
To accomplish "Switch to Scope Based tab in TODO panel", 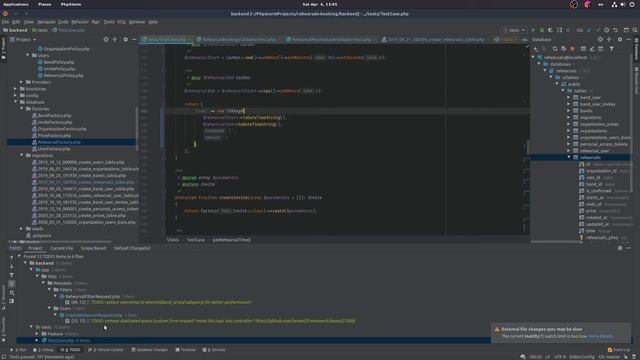I will point(93,248).
